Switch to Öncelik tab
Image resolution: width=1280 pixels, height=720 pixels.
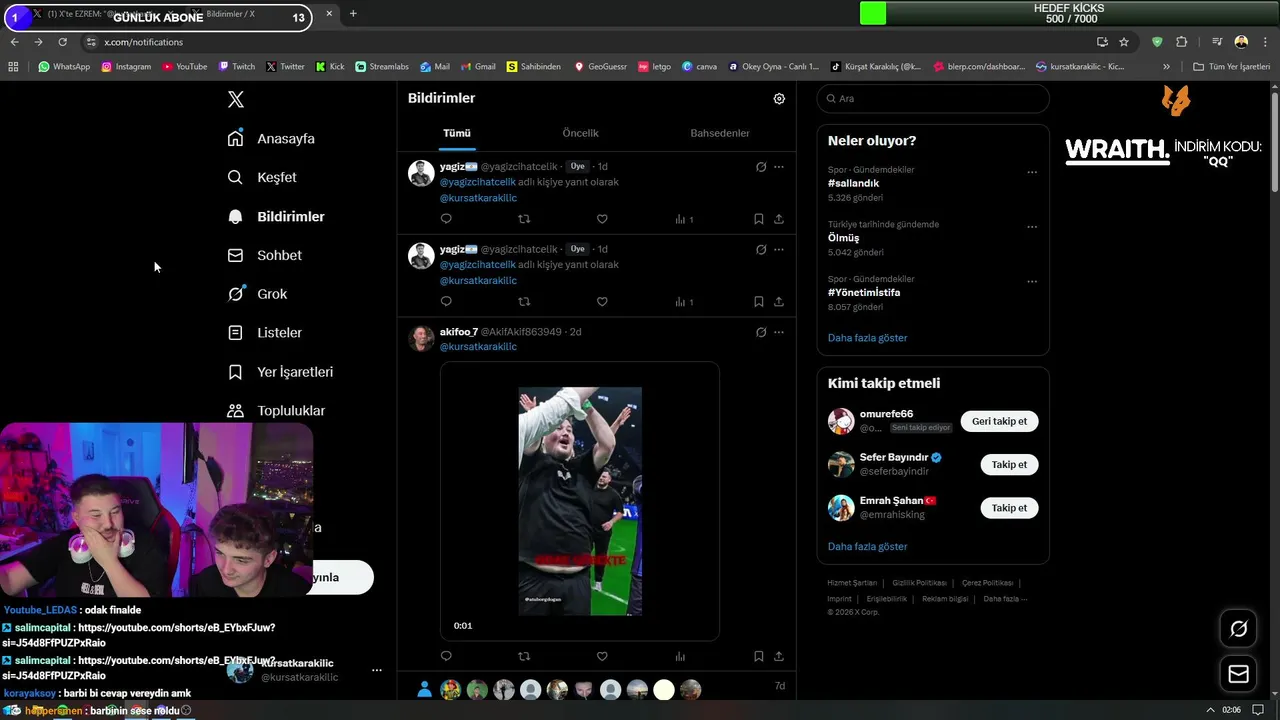click(x=580, y=133)
